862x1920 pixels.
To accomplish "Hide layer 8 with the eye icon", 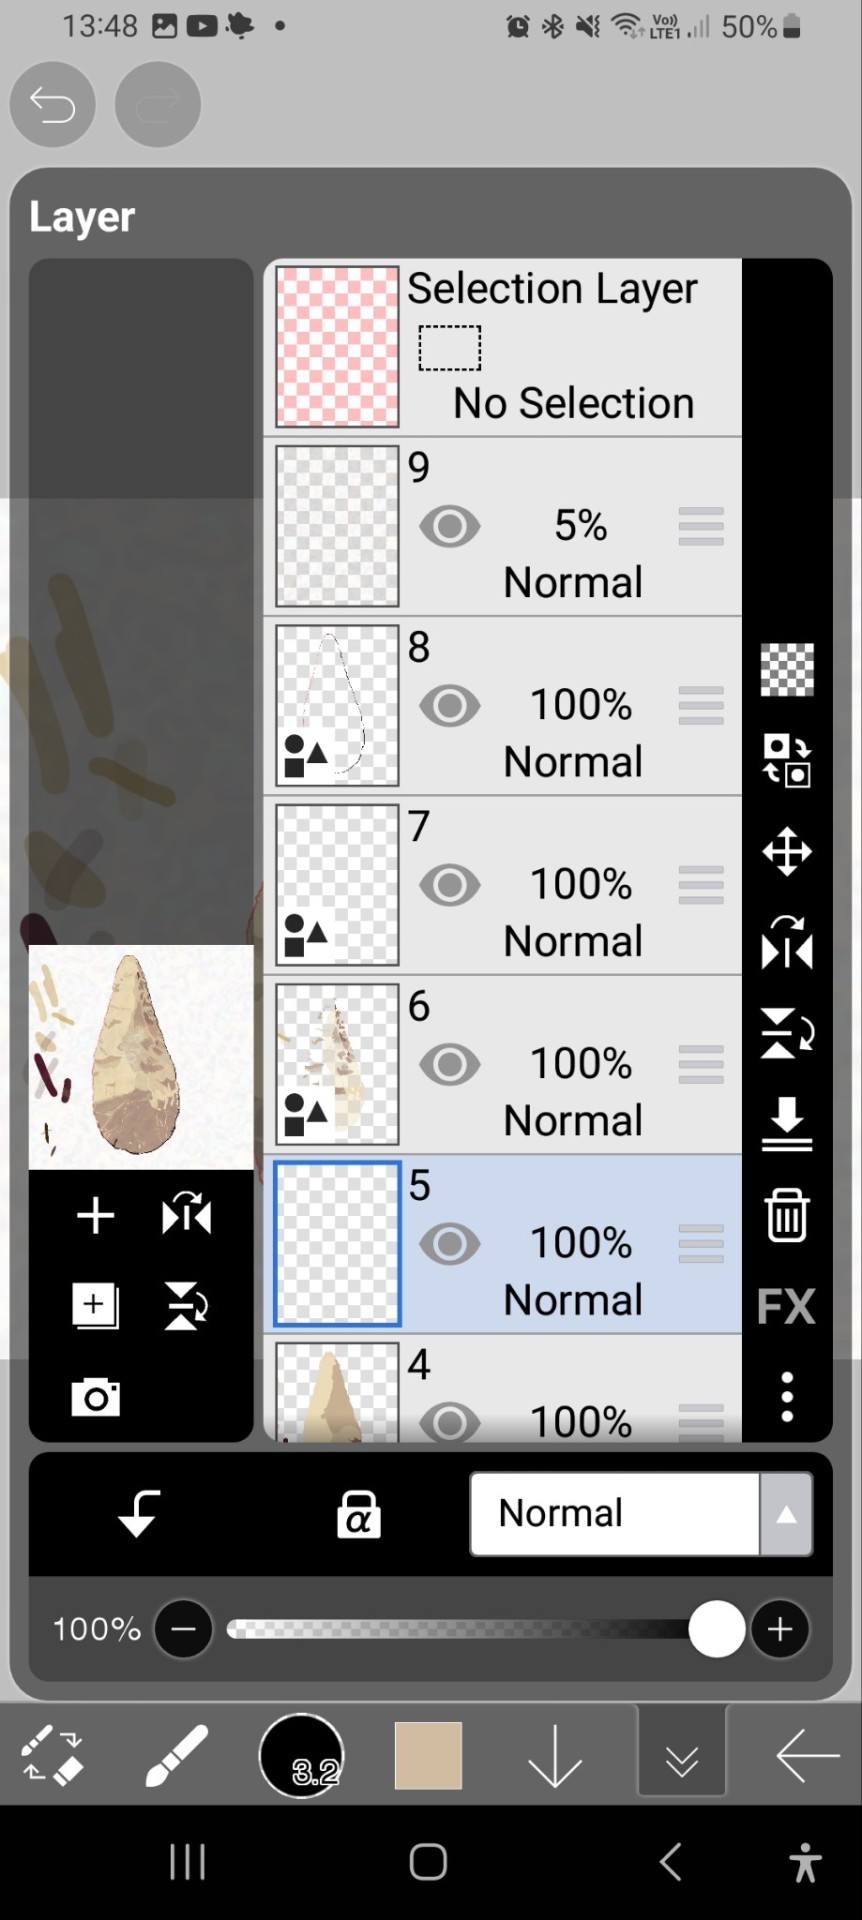I will tap(450, 706).
